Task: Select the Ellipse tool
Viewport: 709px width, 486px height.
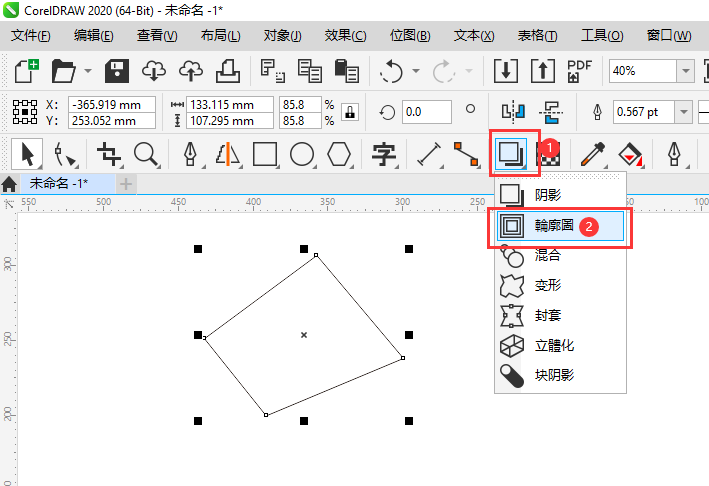Action: pyautogui.click(x=302, y=155)
